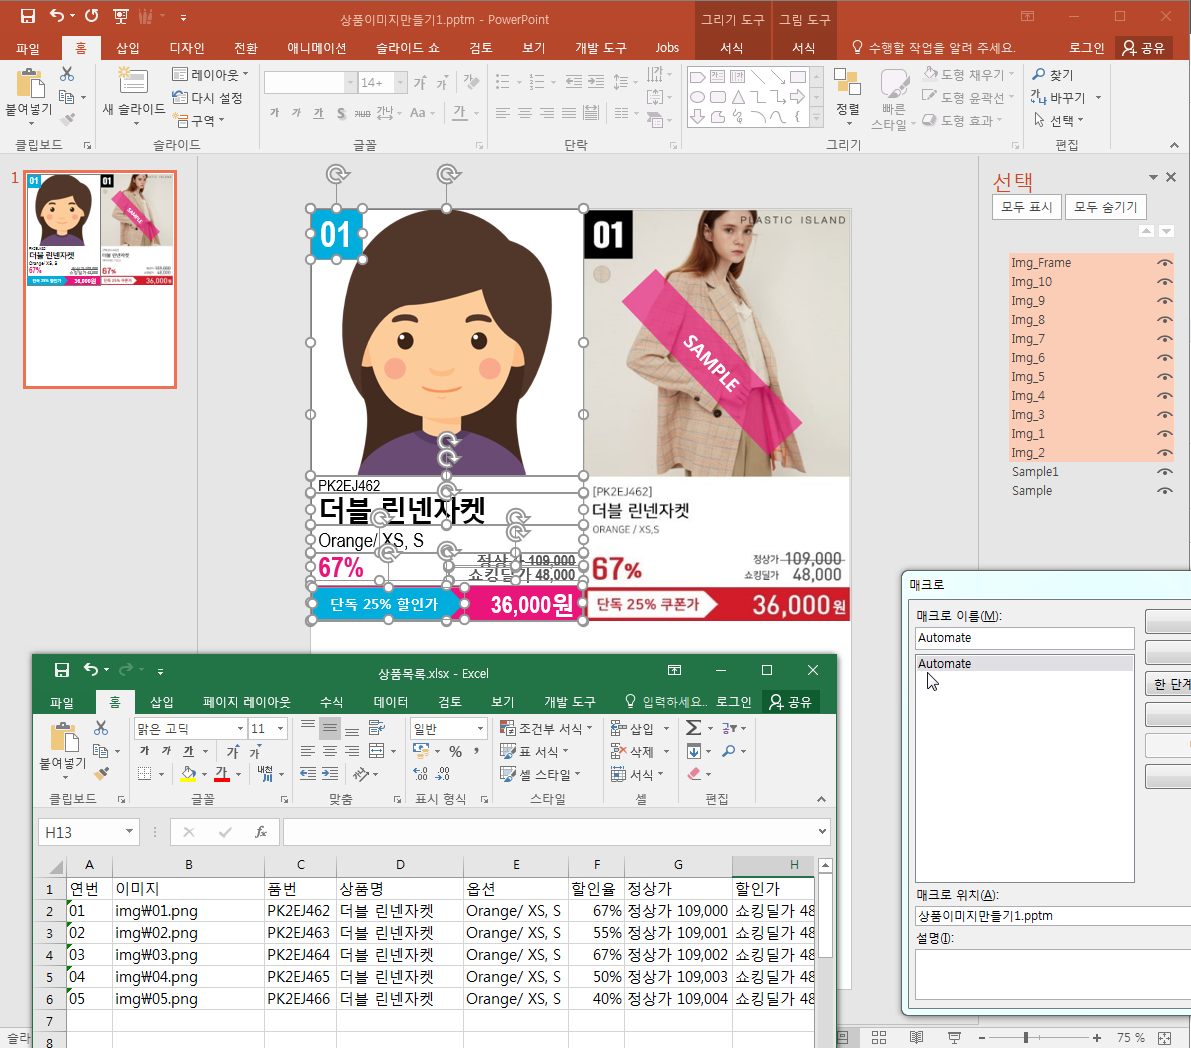Save the PowerPoint presentation with the save icon
This screenshot has height=1048, width=1191.
coord(28,16)
